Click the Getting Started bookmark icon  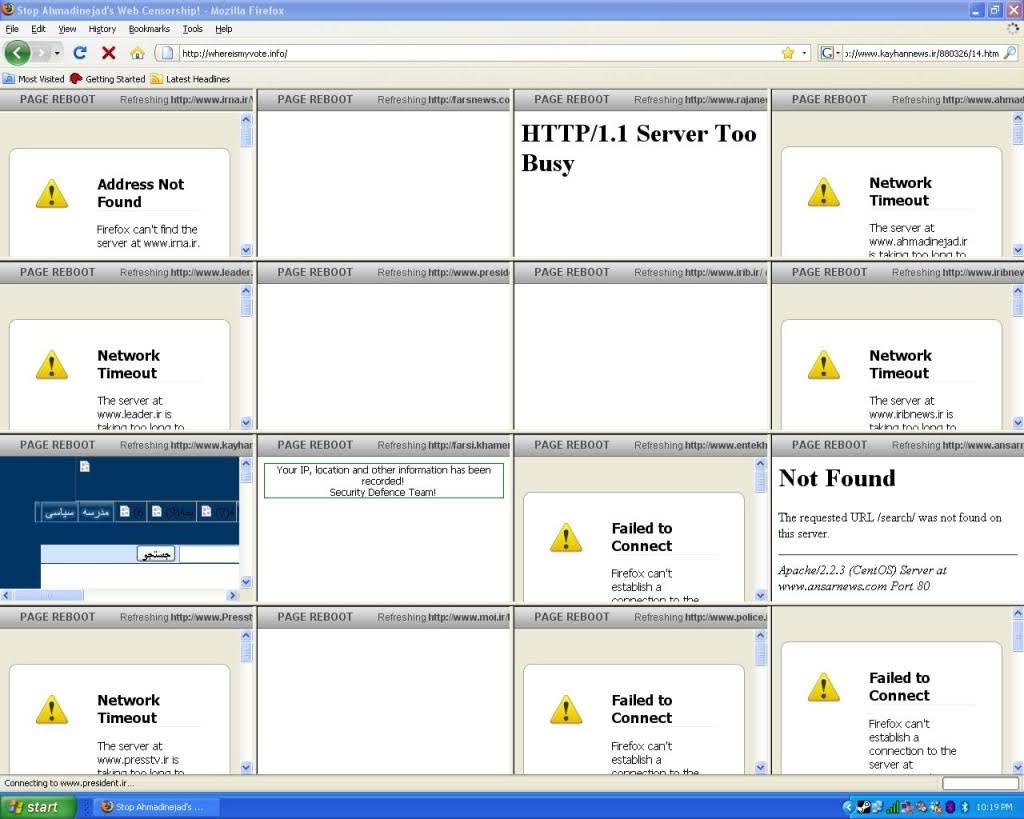coord(76,79)
